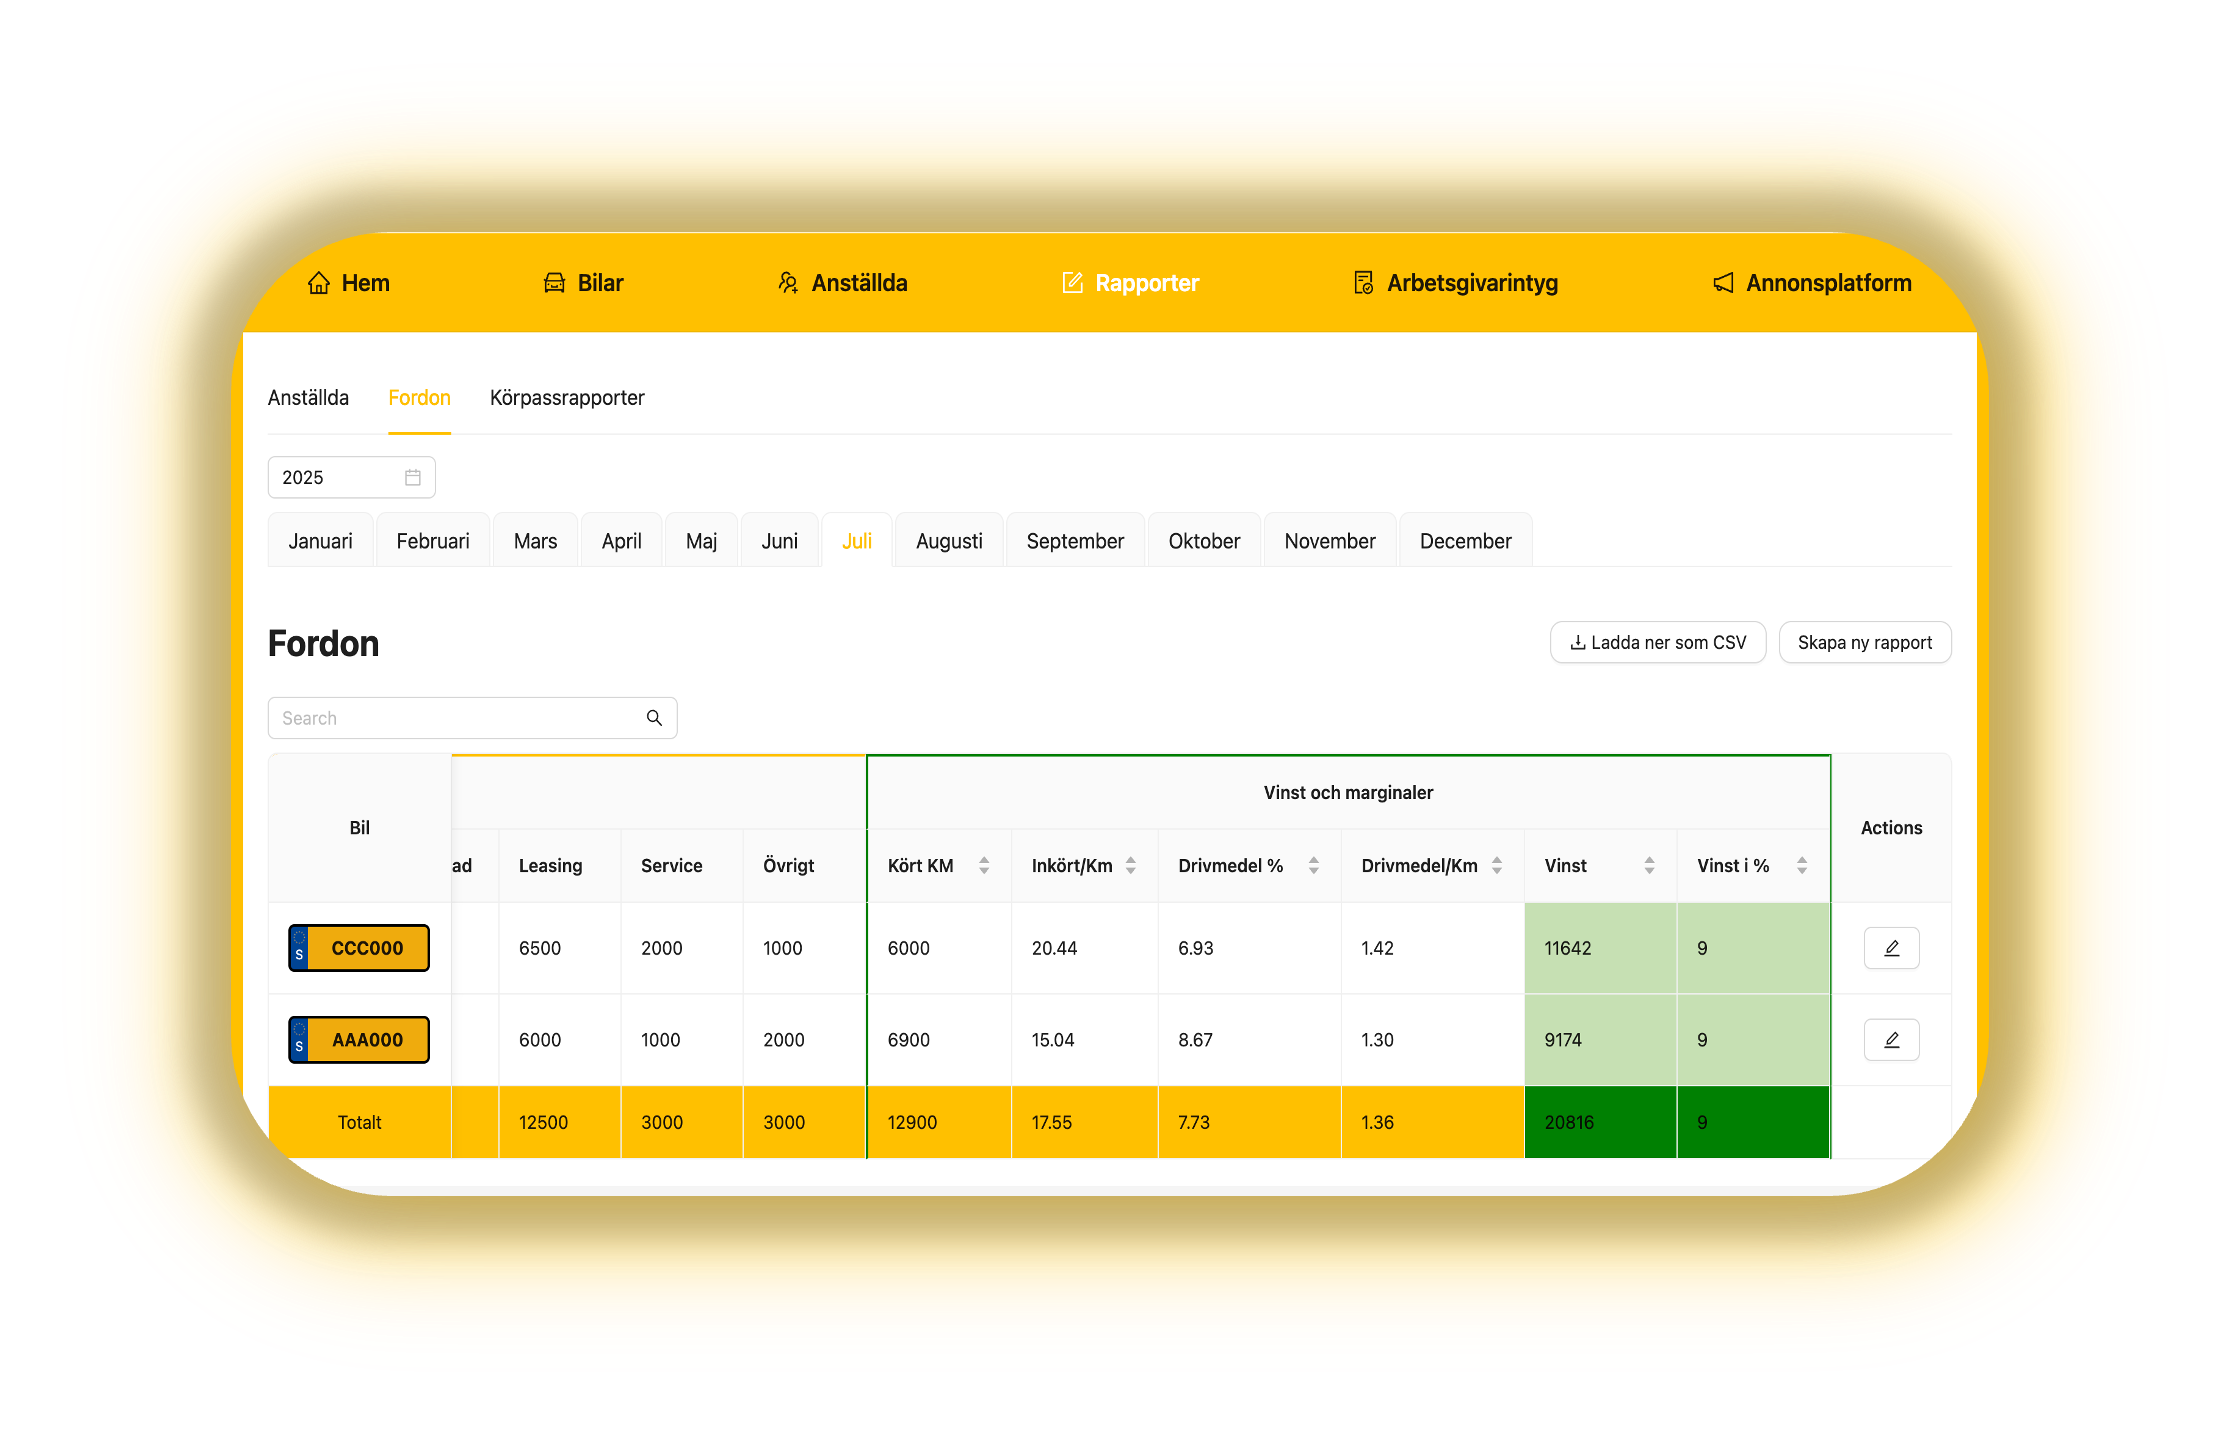Click the search magnifier icon

coord(654,718)
